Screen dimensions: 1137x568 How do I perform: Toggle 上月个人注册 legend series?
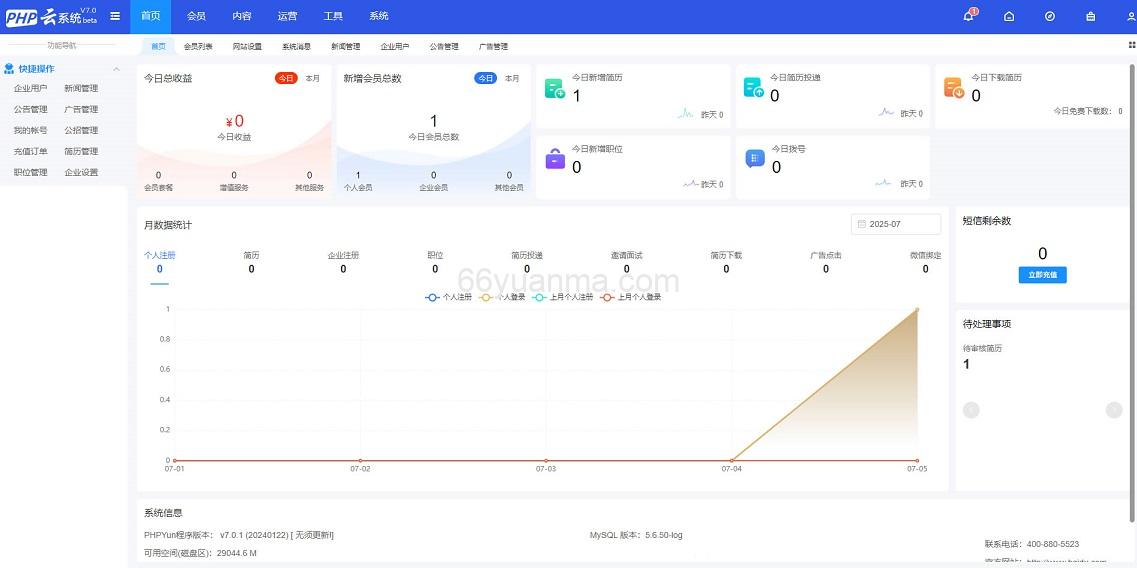pos(562,297)
